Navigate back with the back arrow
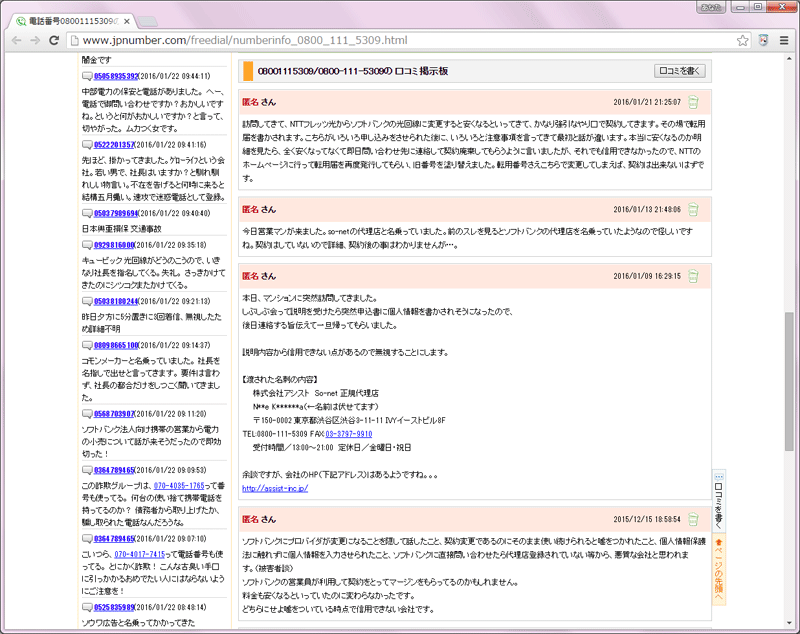 click(x=15, y=42)
